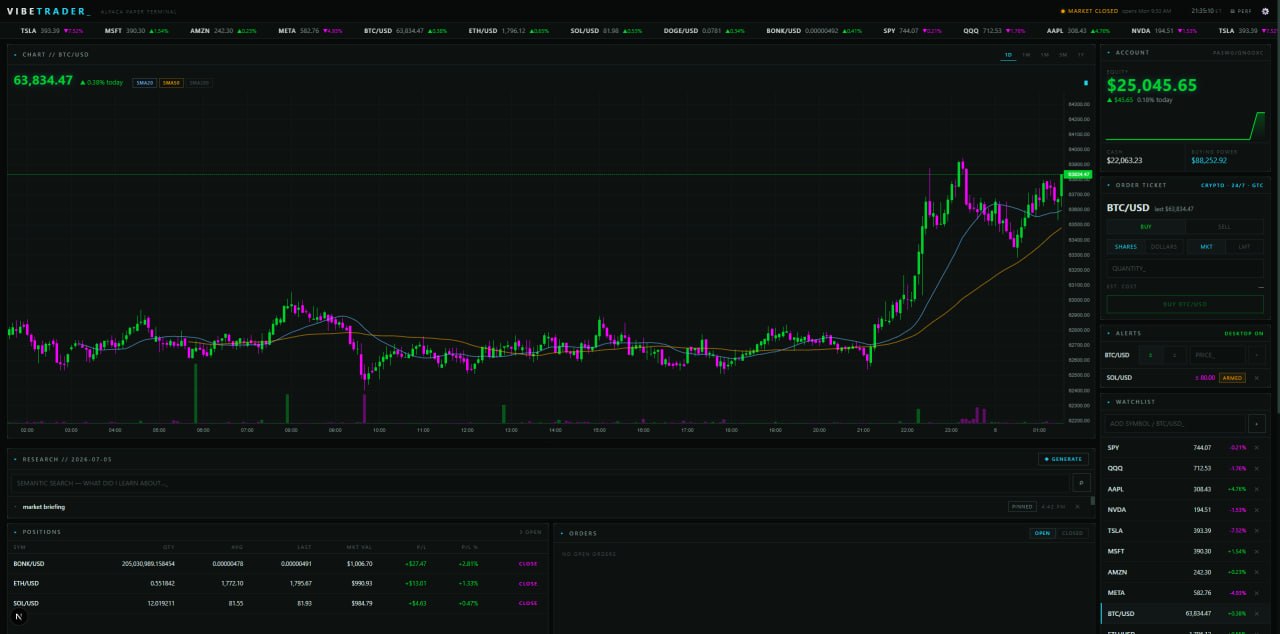Image resolution: width=1280 pixels, height=634 pixels.
Task: Remove NVDA from the watchlist
Action: pos(1257,510)
